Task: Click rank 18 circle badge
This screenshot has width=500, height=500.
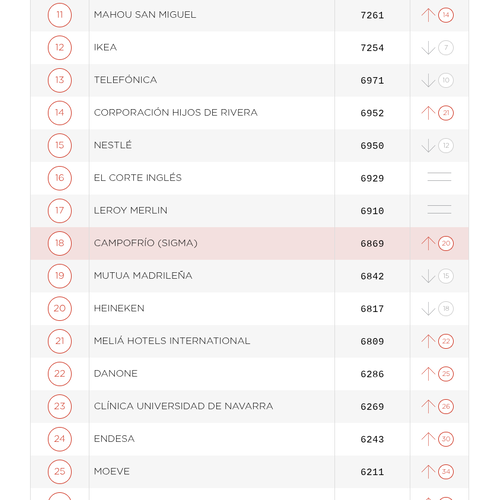Action: coord(60,243)
